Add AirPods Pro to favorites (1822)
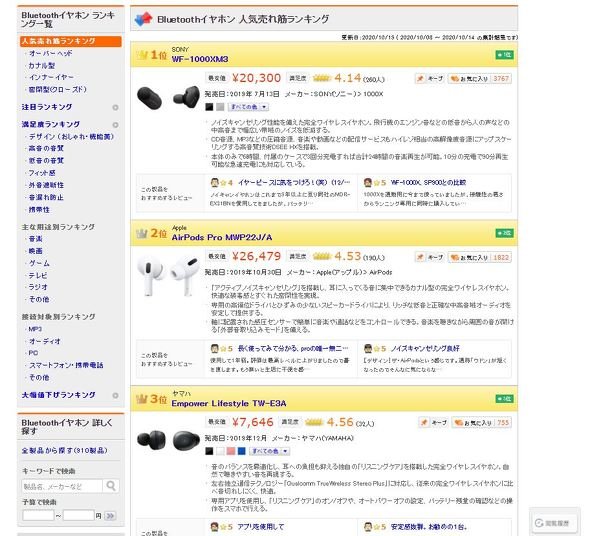The height and width of the screenshot is (536, 590). (480, 257)
